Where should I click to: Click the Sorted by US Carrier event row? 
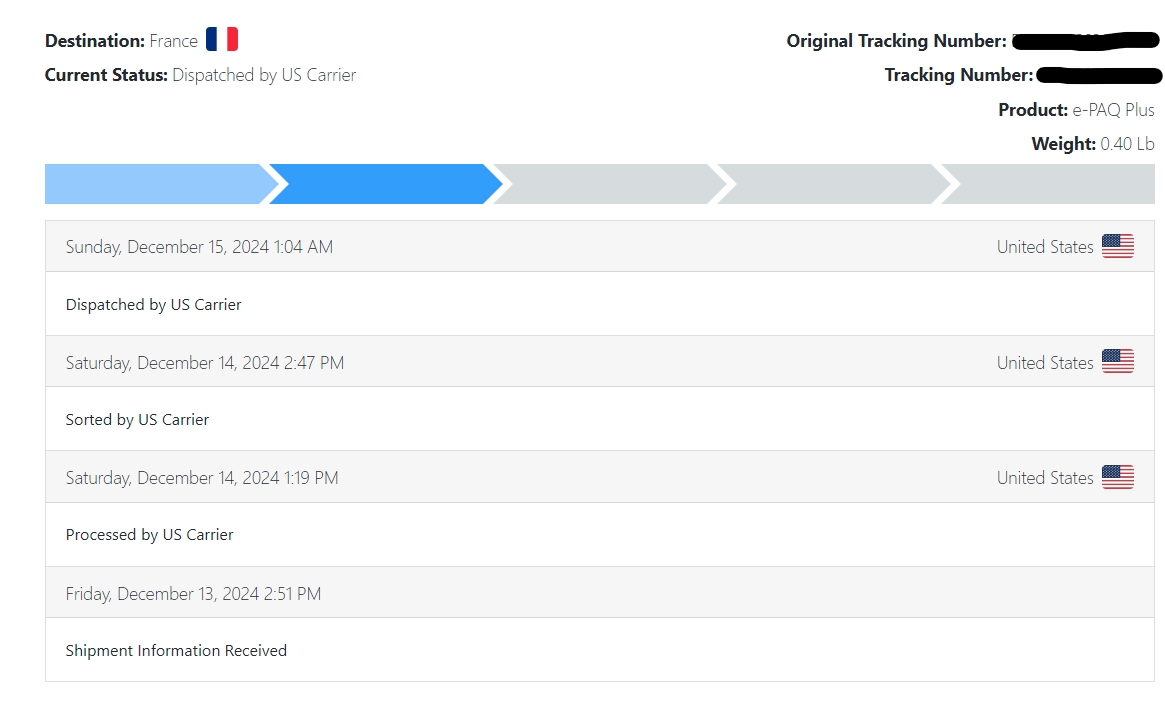[x=600, y=419]
